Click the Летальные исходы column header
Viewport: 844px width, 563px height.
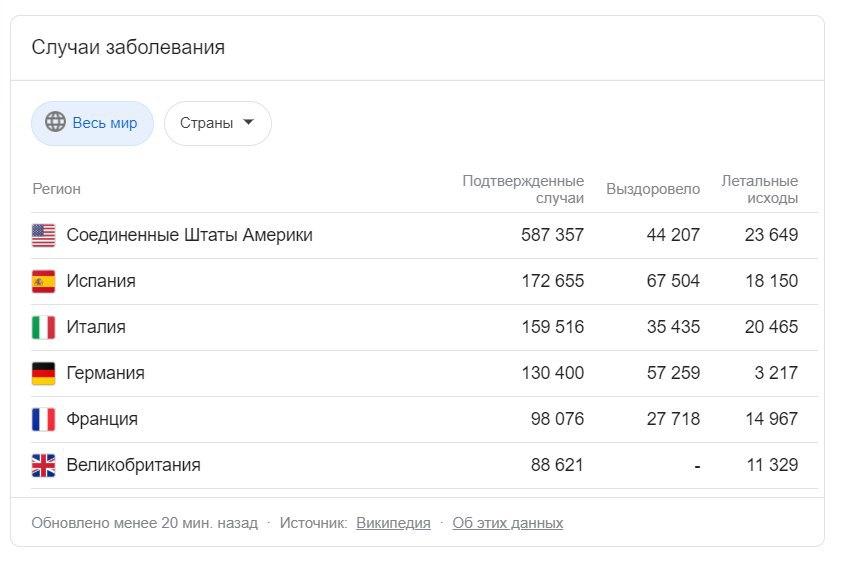(759, 189)
